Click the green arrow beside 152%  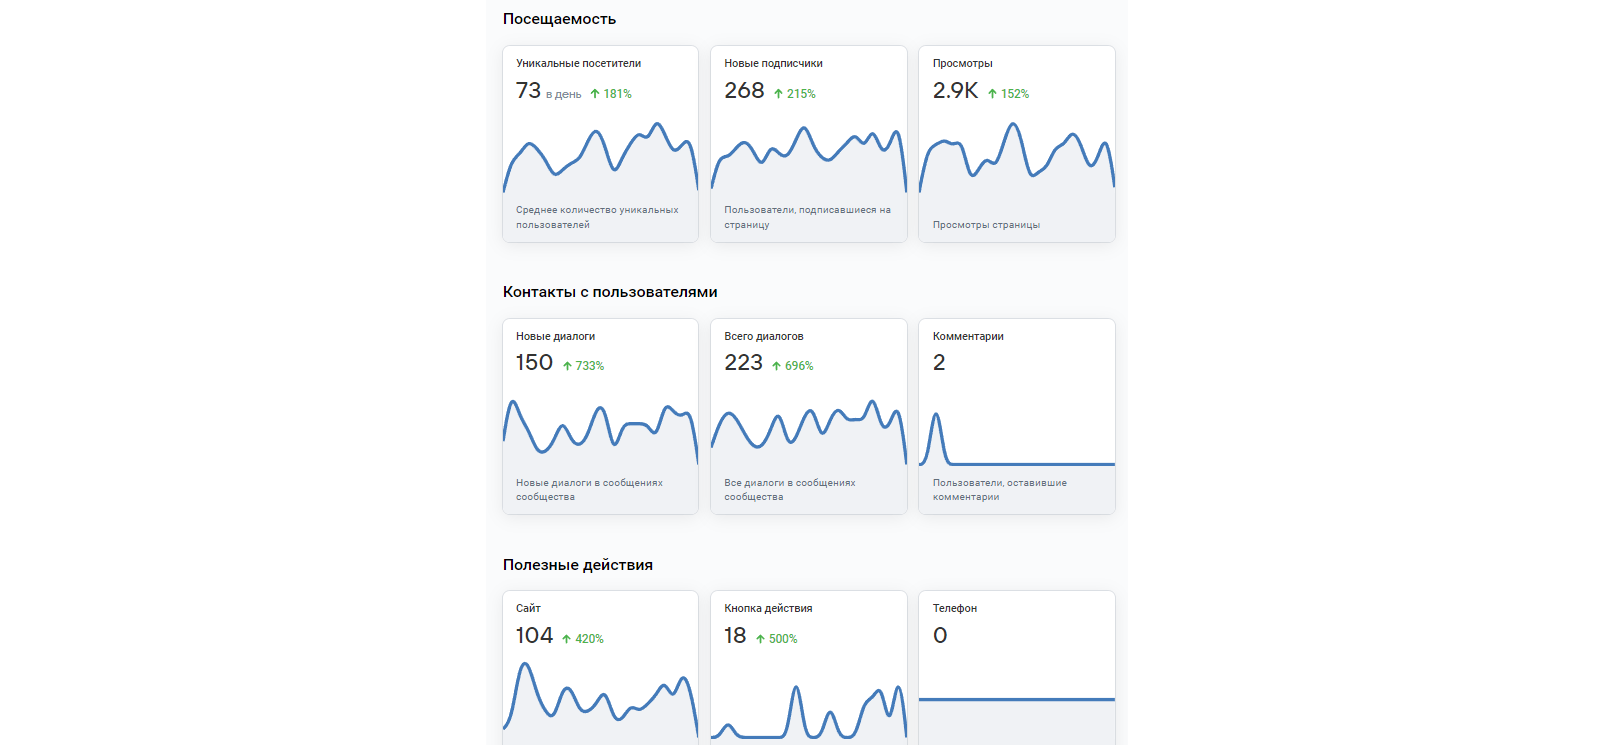coord(992,94)
